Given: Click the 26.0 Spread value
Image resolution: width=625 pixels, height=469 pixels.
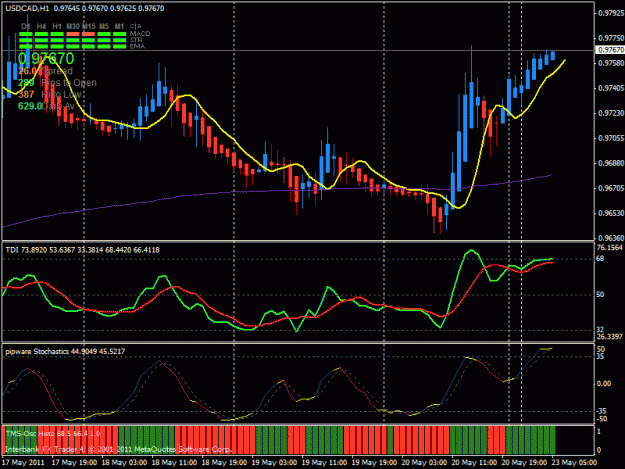Looking at the screenshot, I should (x=28, y=71).
